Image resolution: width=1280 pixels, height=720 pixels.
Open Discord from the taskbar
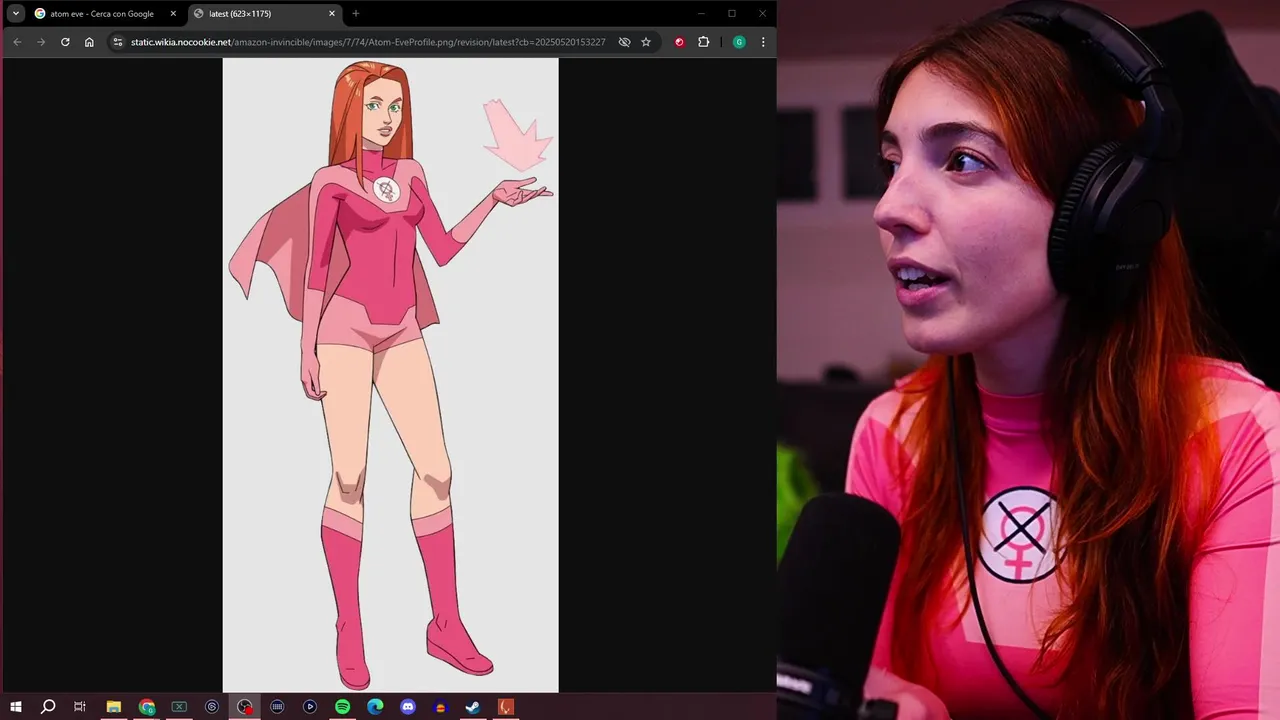[x=408, y=707]
